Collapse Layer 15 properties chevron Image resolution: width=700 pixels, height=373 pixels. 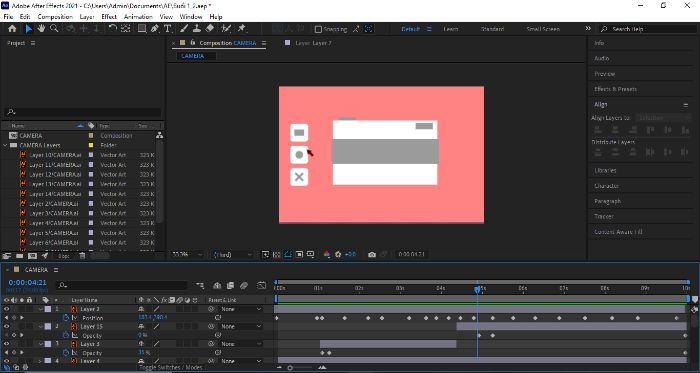(x=41, y=326)
